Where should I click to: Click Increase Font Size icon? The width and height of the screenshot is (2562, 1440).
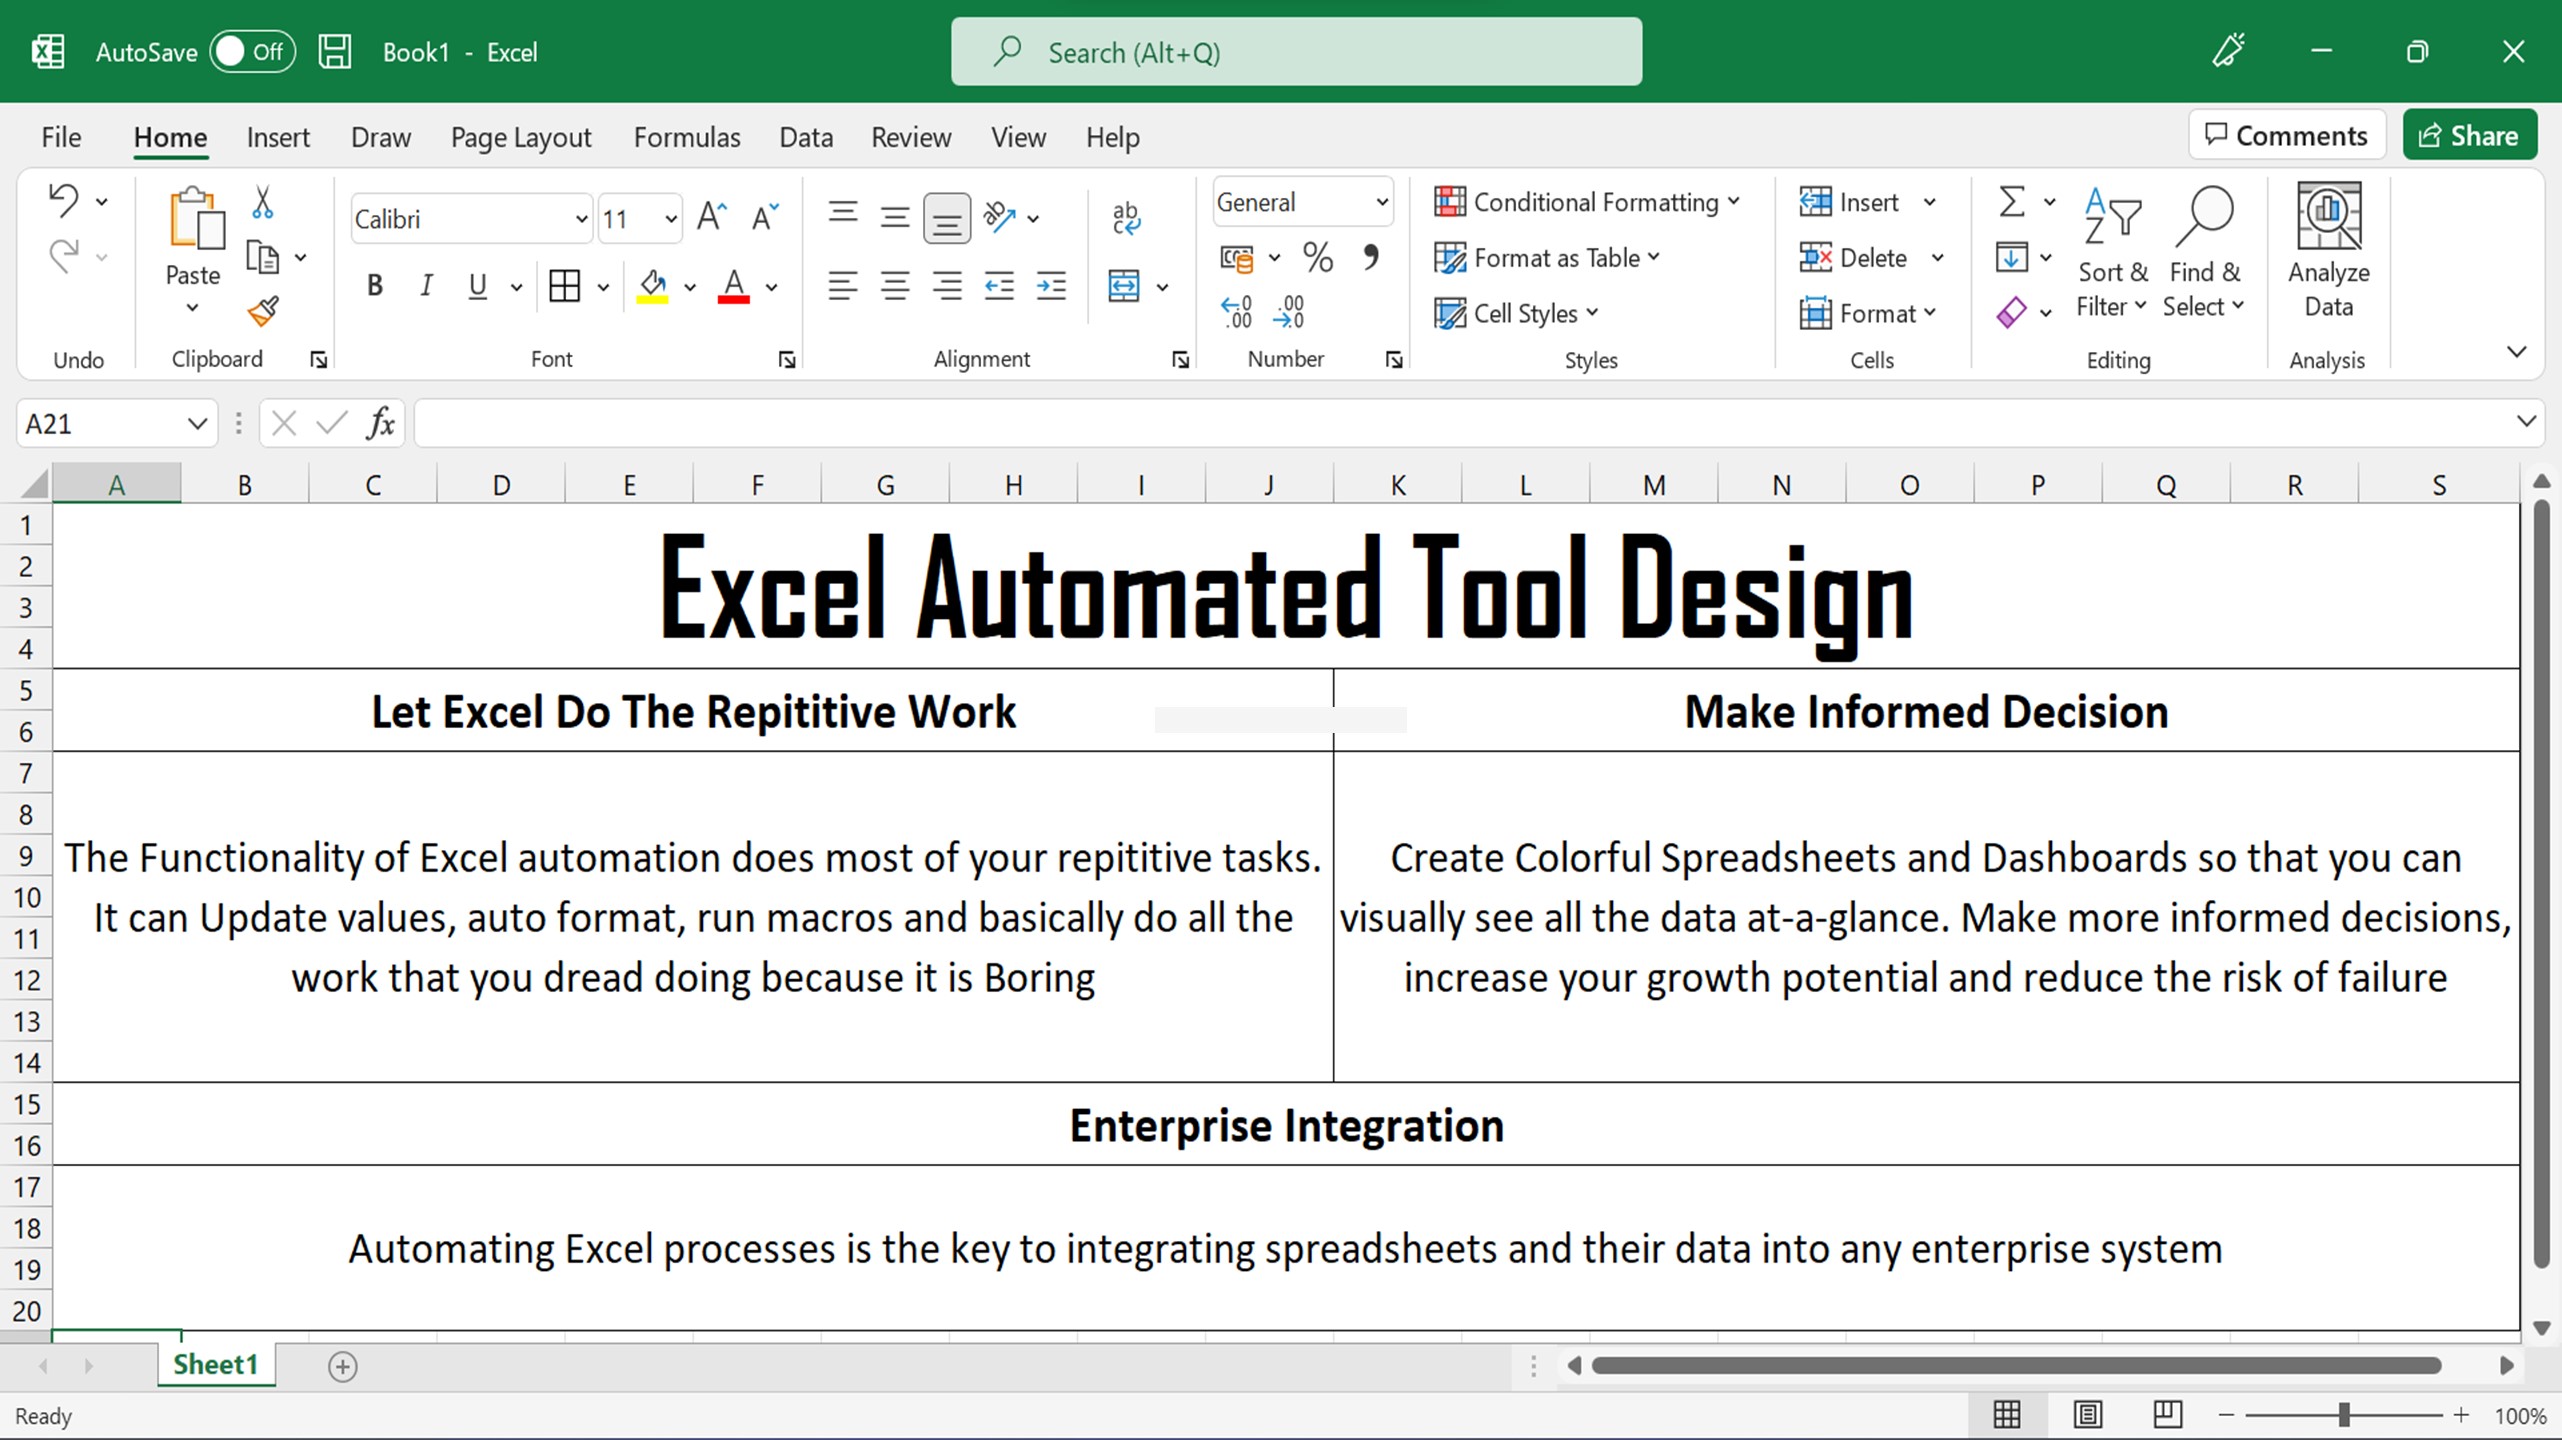coord(712,217)
